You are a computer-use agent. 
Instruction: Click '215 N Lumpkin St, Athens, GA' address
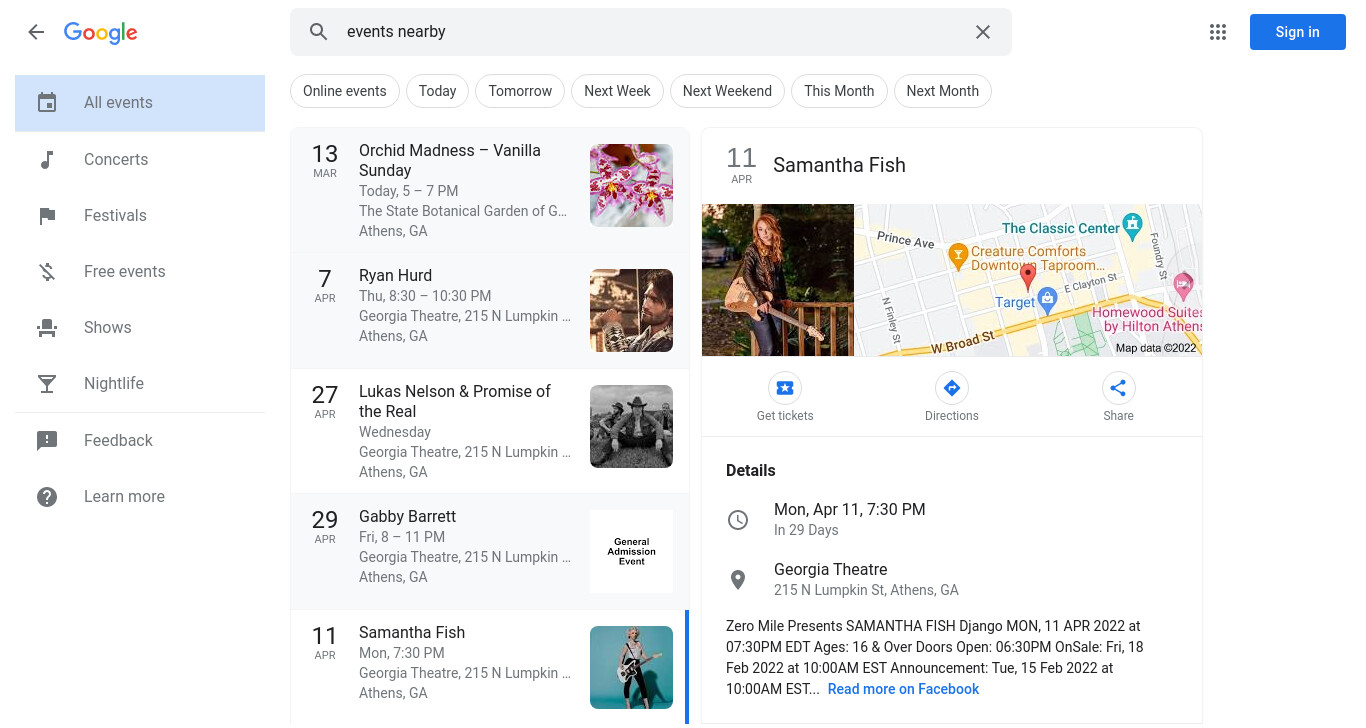pyautogui.click(x=866, y=590)
